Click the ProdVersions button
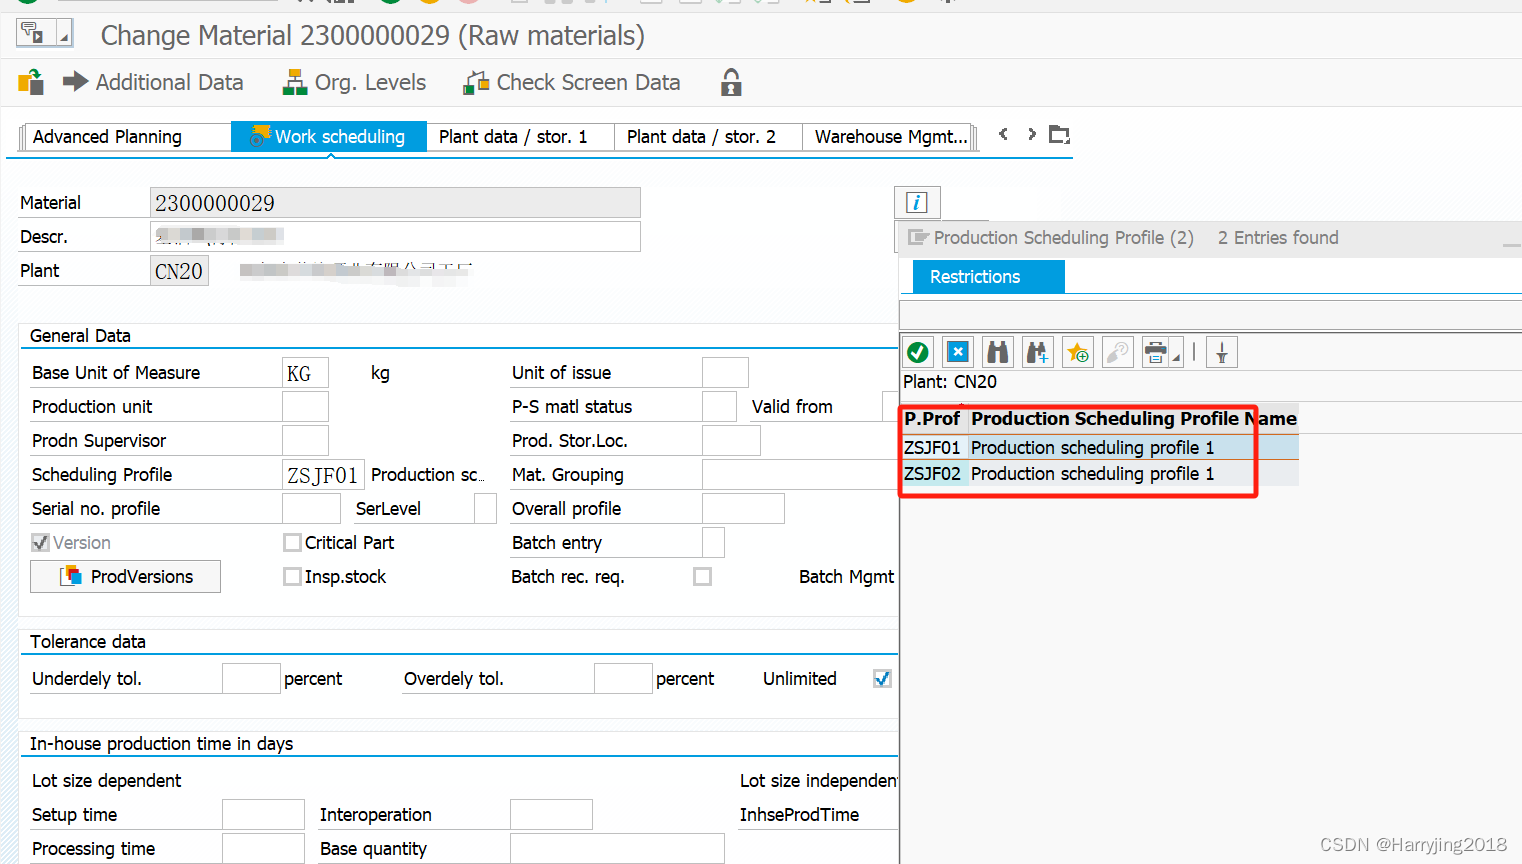Image resolution: width=1522 pixels, height=864 pixels. pyautogui.click(x=125, y=576)
